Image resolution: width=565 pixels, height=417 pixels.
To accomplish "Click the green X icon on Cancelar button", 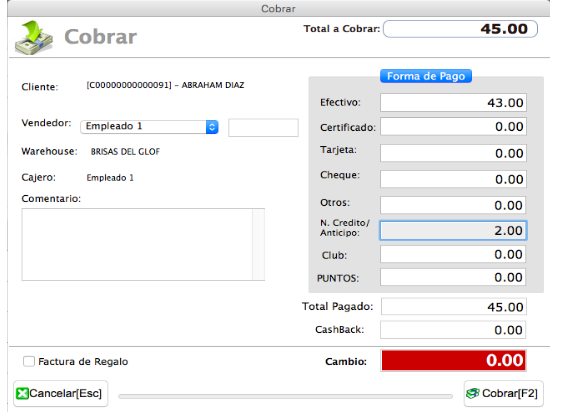I will point(22,393).
